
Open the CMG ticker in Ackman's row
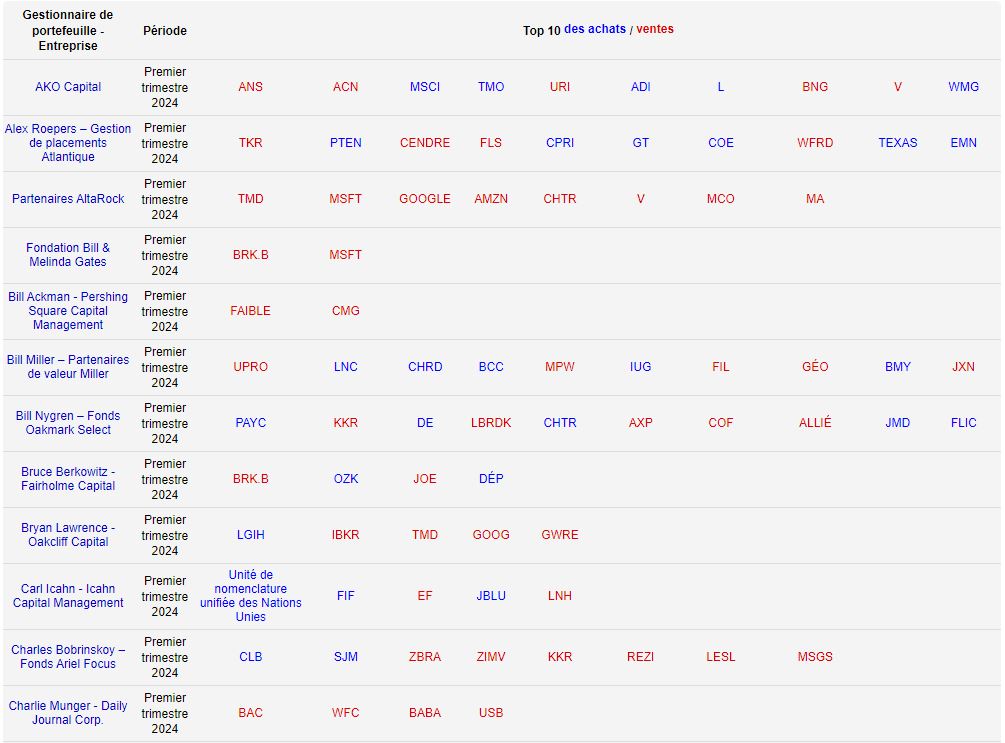[x=345, y=311]
